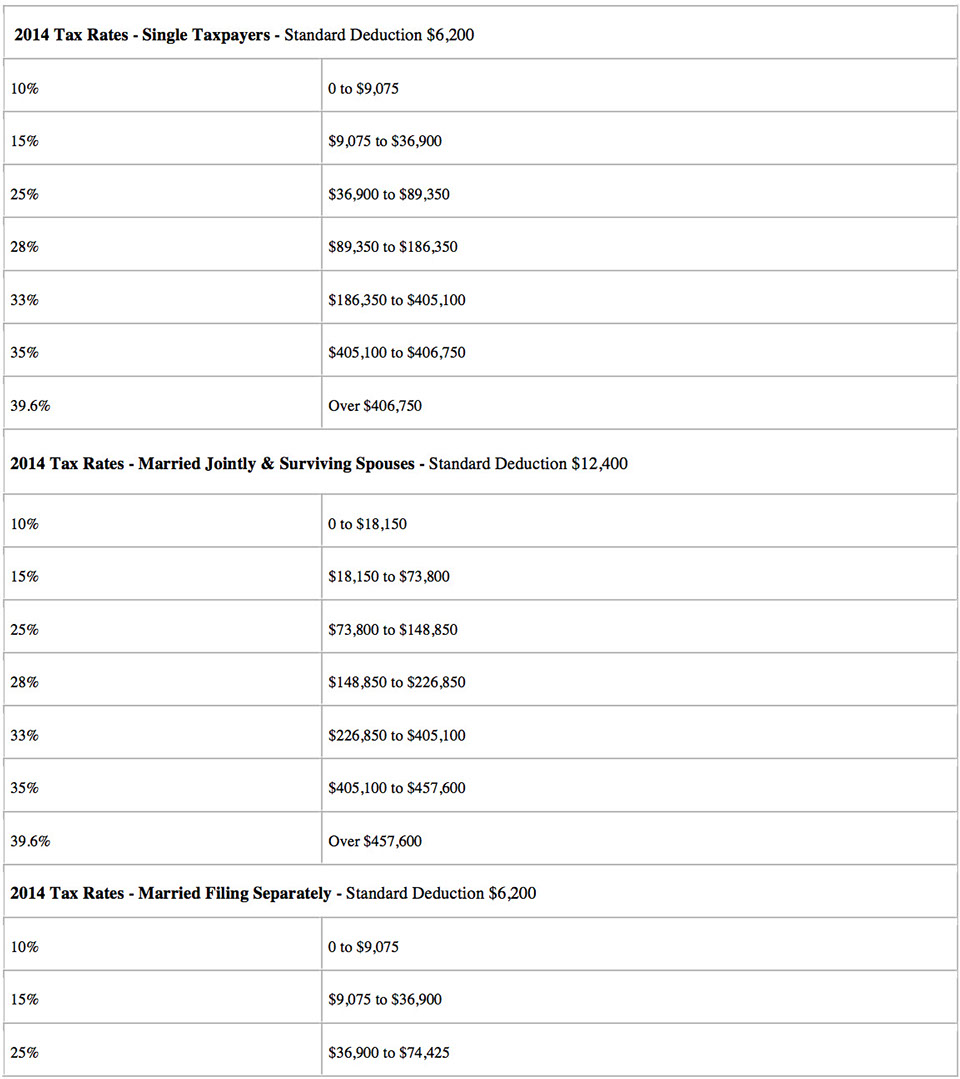This screenshot has width=960, height=1079.
Task: Select the 28% rate under Married Jointly
Action: tap(24, 682)
